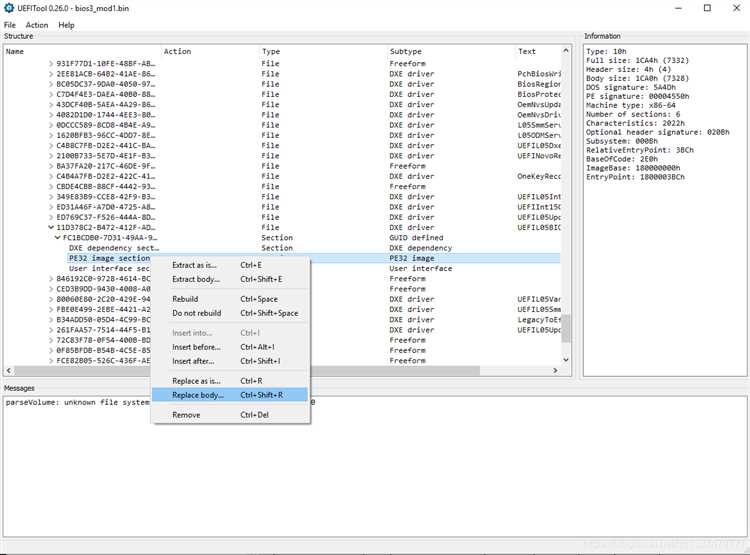Screen dimensions: 750x555
Task: Expand the 349E83B9-CCE8-42F9 tree node
Action: [51, 197]
